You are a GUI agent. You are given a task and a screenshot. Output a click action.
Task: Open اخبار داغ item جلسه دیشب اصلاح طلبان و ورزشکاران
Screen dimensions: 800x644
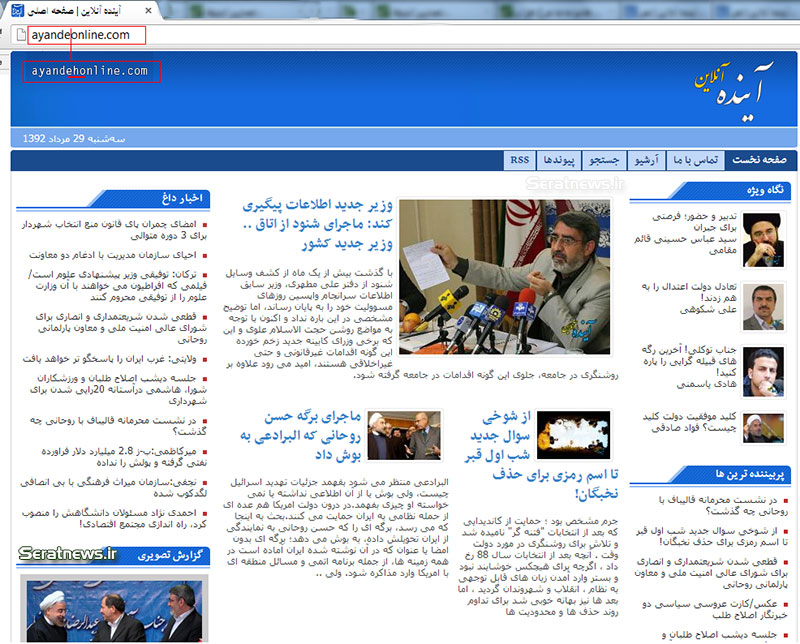point(118,389)
